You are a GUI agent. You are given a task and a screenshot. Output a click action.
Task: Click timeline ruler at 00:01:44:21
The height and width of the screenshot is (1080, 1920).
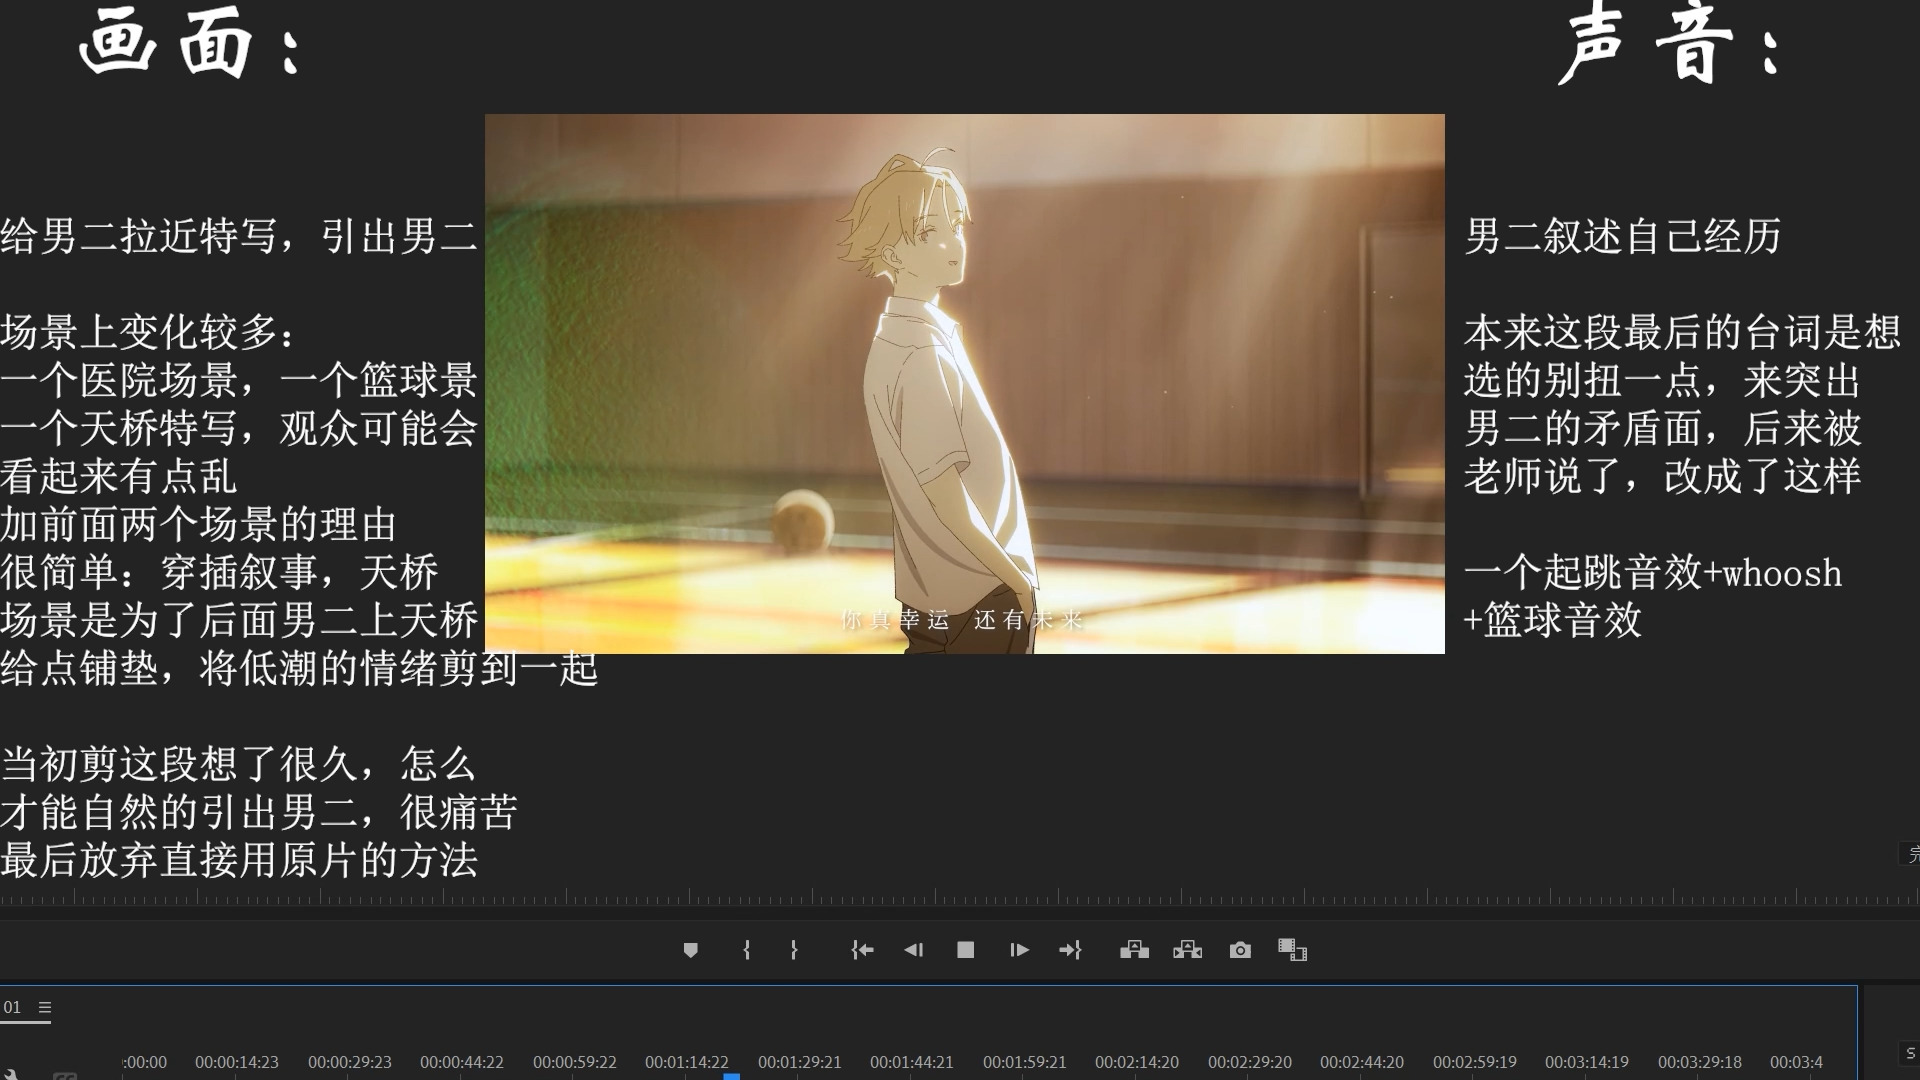click(x=912, y=1062)
